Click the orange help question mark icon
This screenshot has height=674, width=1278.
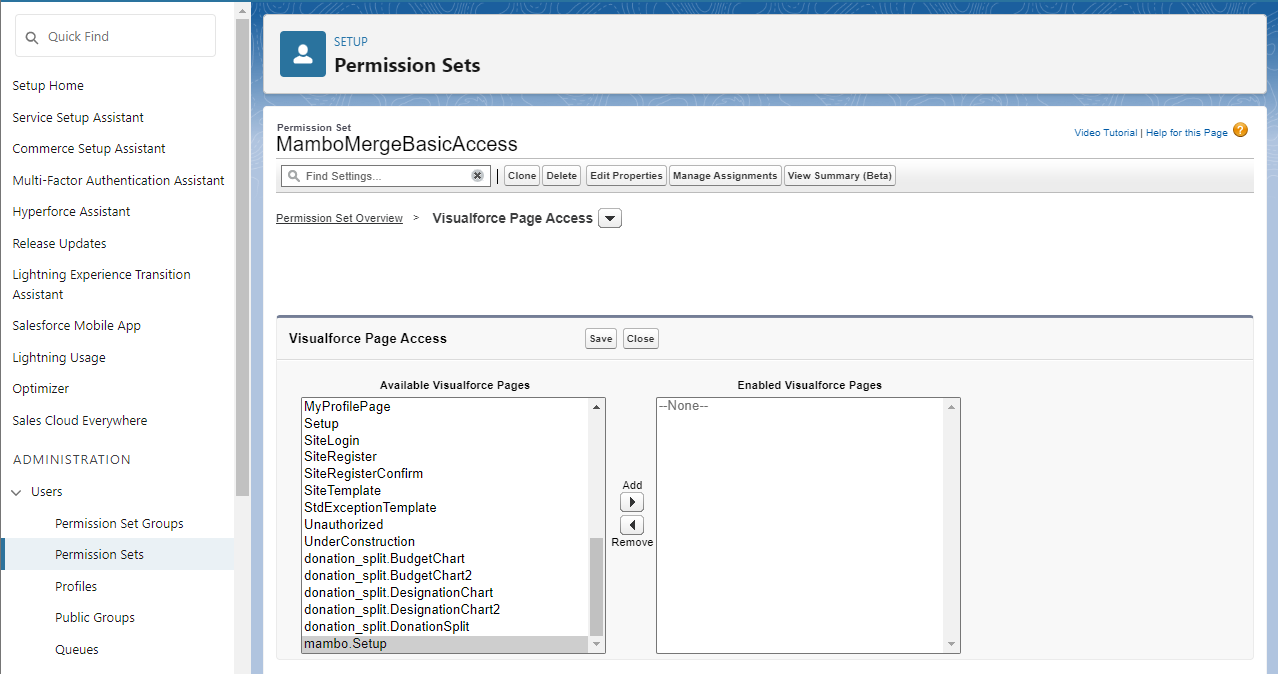click(x=1240, y=131)
